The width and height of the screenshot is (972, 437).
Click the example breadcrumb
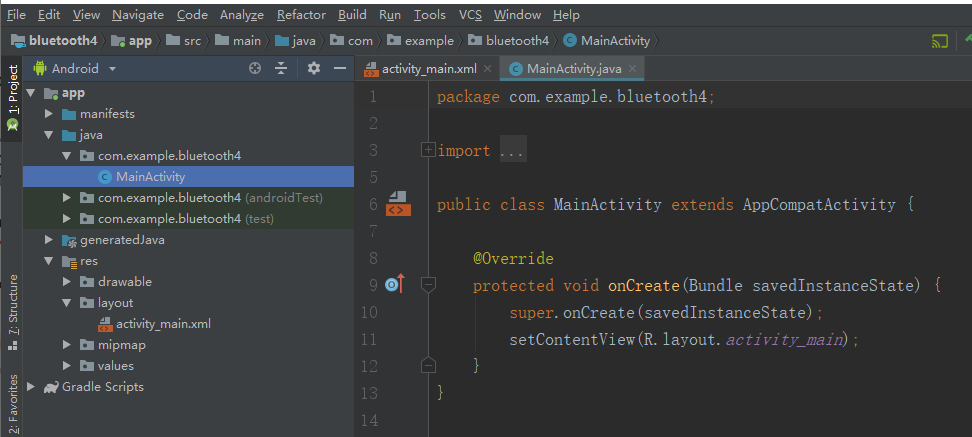tap(420, 41)
